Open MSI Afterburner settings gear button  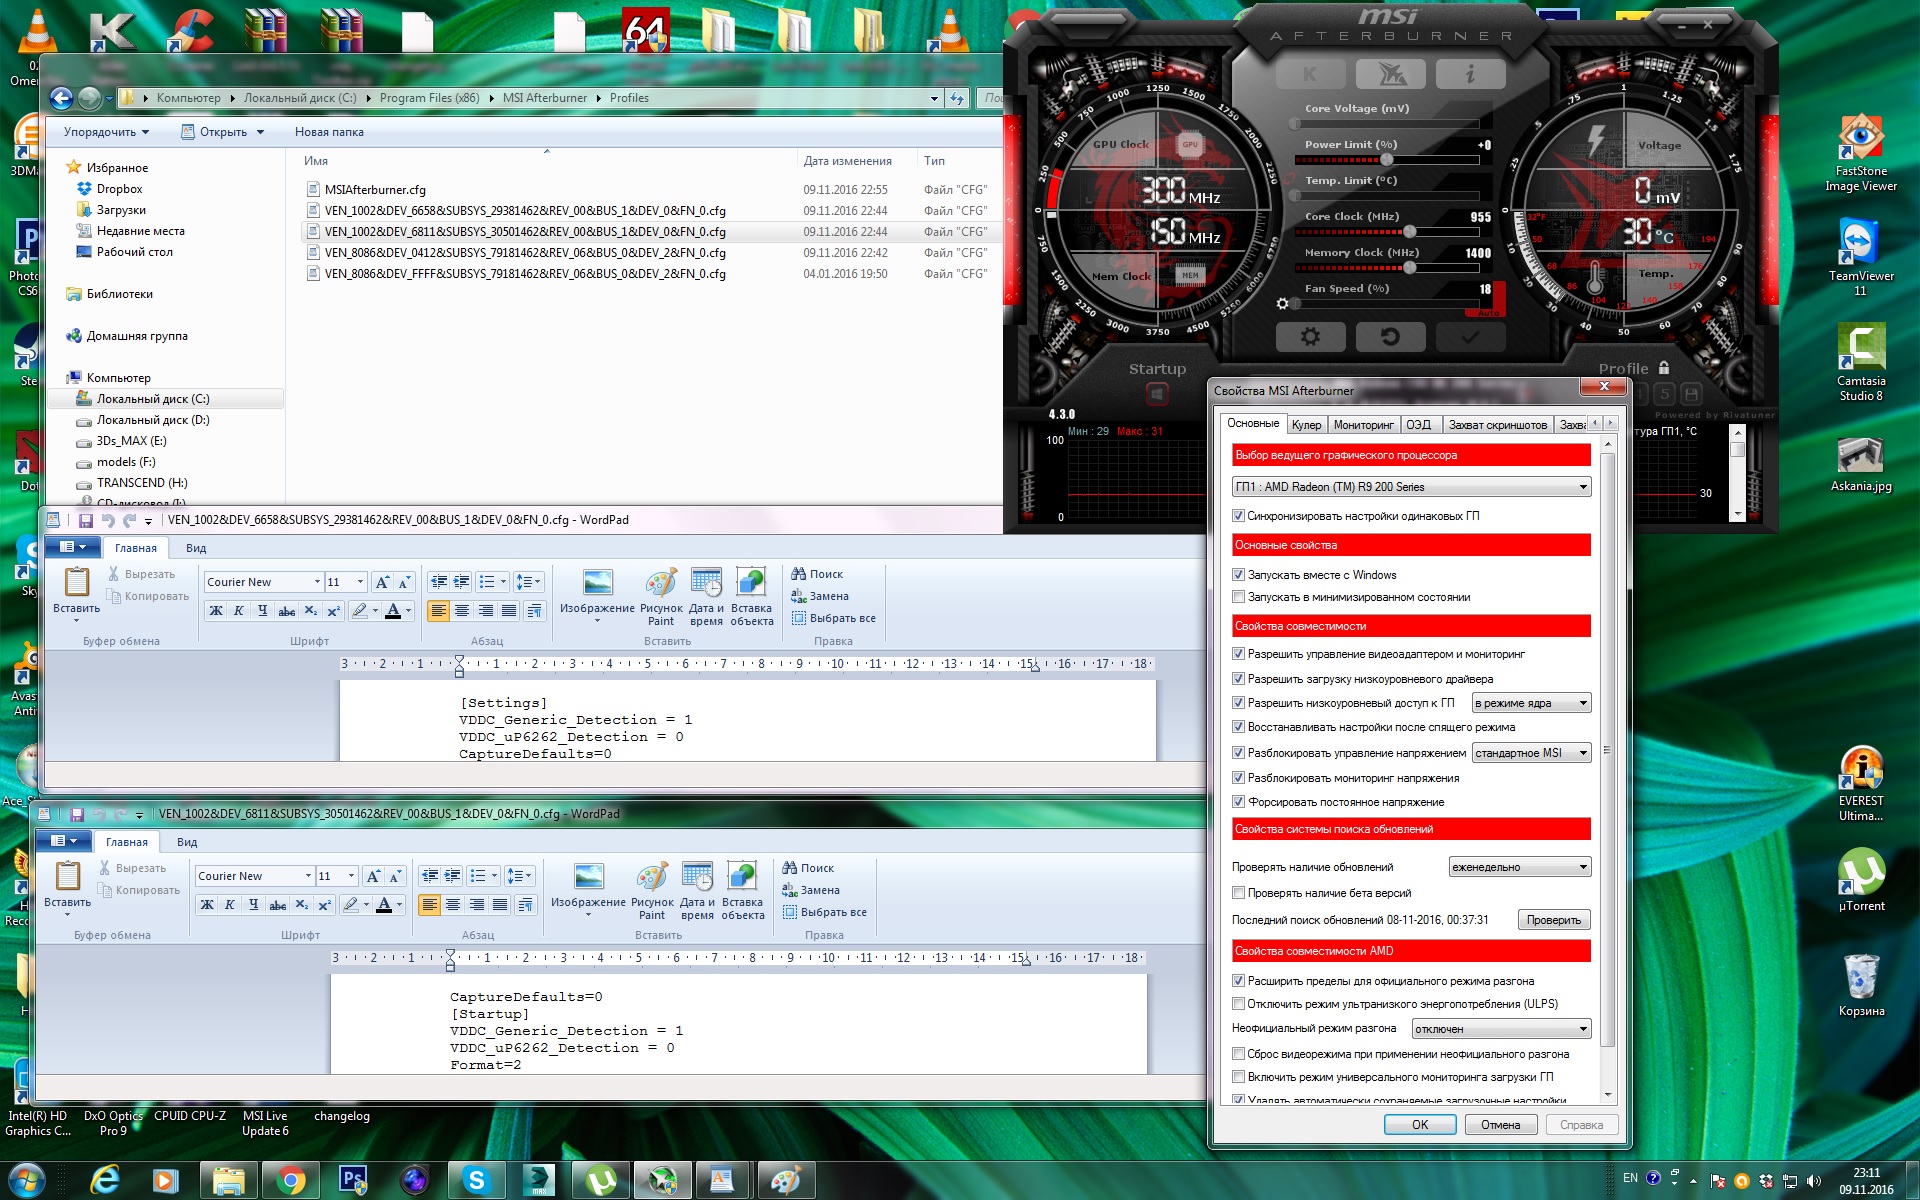pyautogui.click(x=1310, y=337)
